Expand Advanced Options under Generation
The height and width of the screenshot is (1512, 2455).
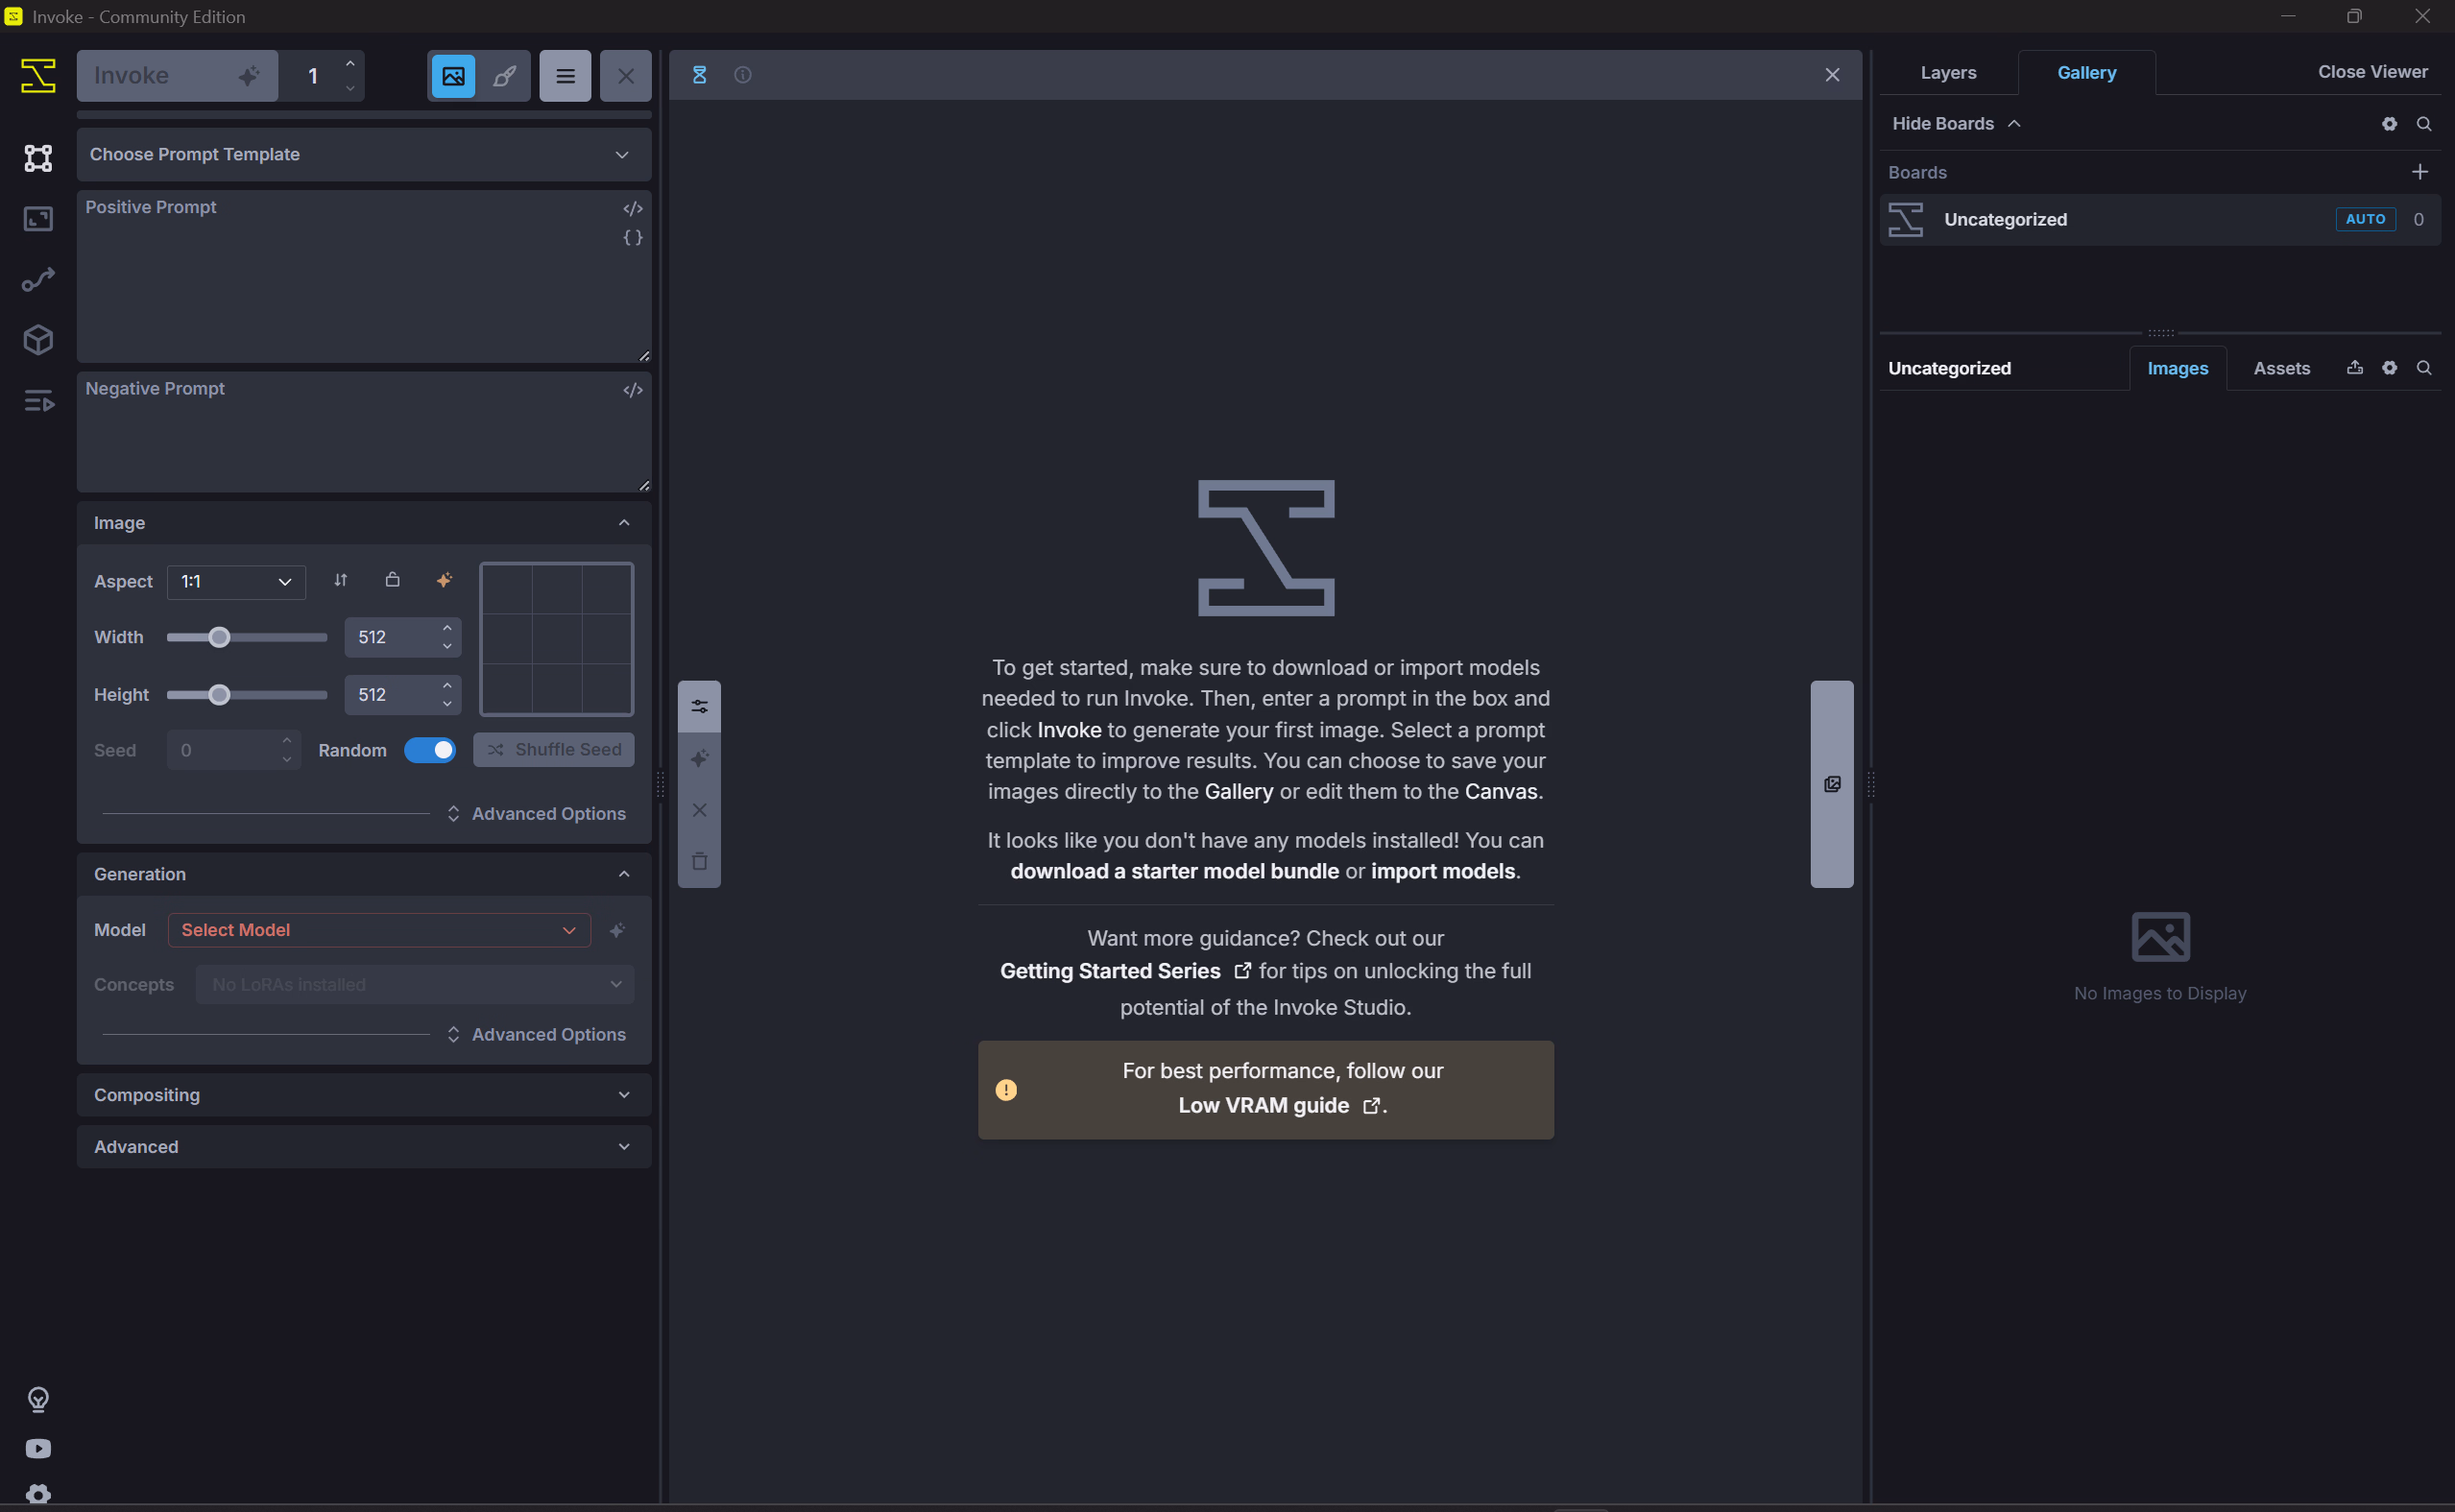pyautogui.click(x=537, y=1034)
